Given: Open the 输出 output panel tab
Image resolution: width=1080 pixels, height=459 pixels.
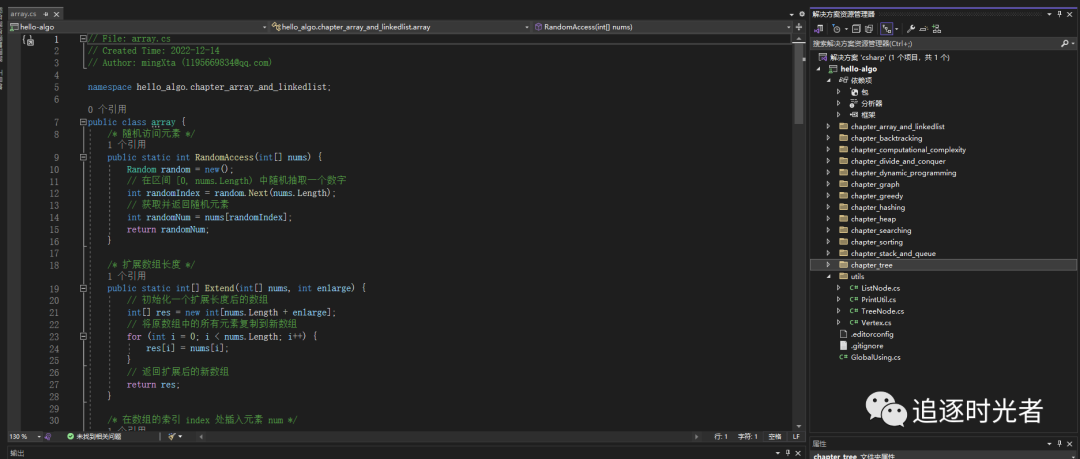Looking at the screenshot, I should tap(16, 453).
